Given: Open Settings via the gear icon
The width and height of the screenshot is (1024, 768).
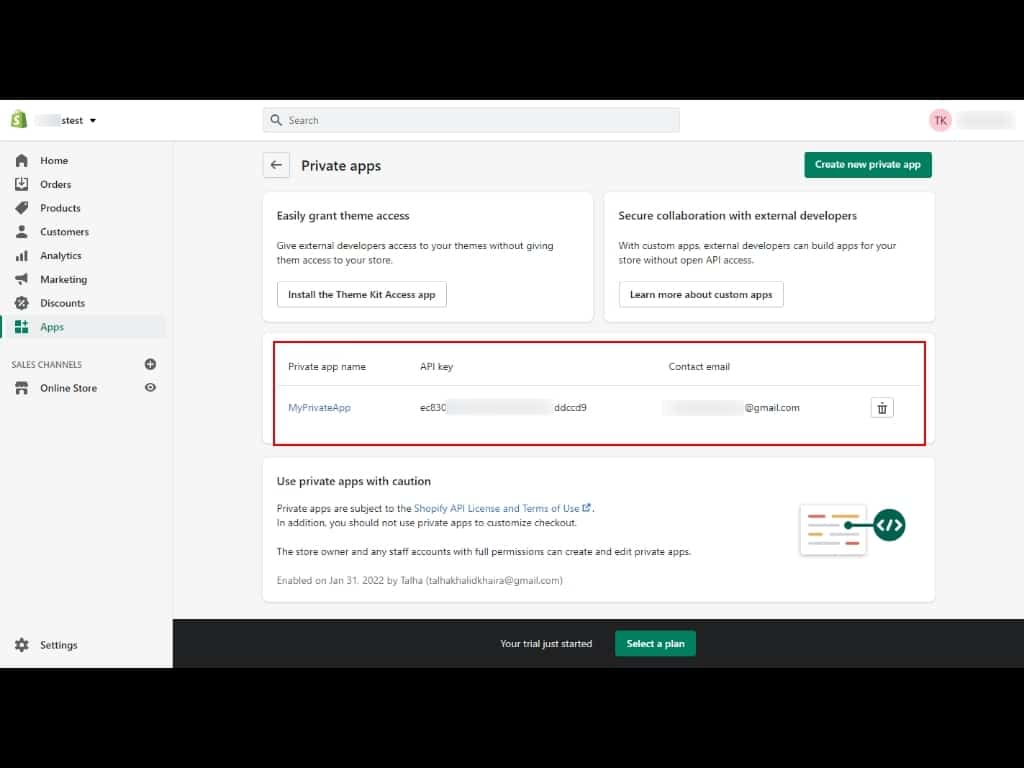Looking at the screenshot, I should coord(22,645).
